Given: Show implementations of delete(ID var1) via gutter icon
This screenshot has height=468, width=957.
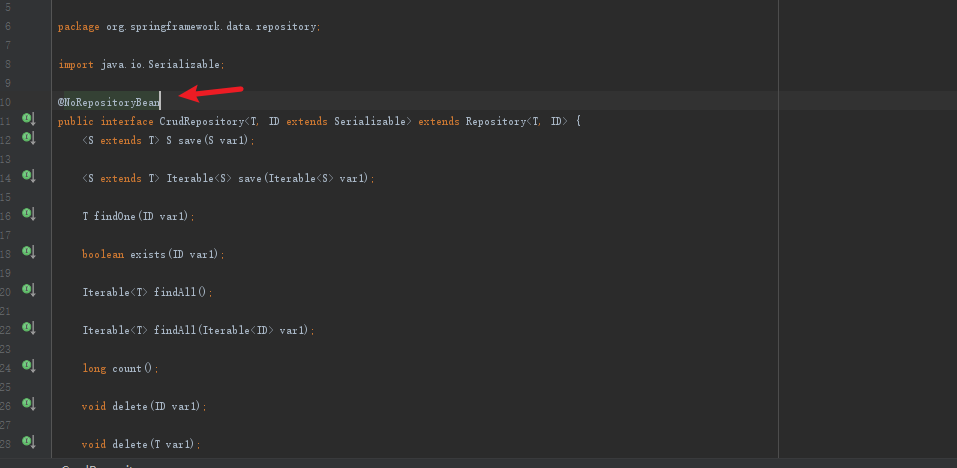Looking at the screenshot, I should tap(28, 404).
